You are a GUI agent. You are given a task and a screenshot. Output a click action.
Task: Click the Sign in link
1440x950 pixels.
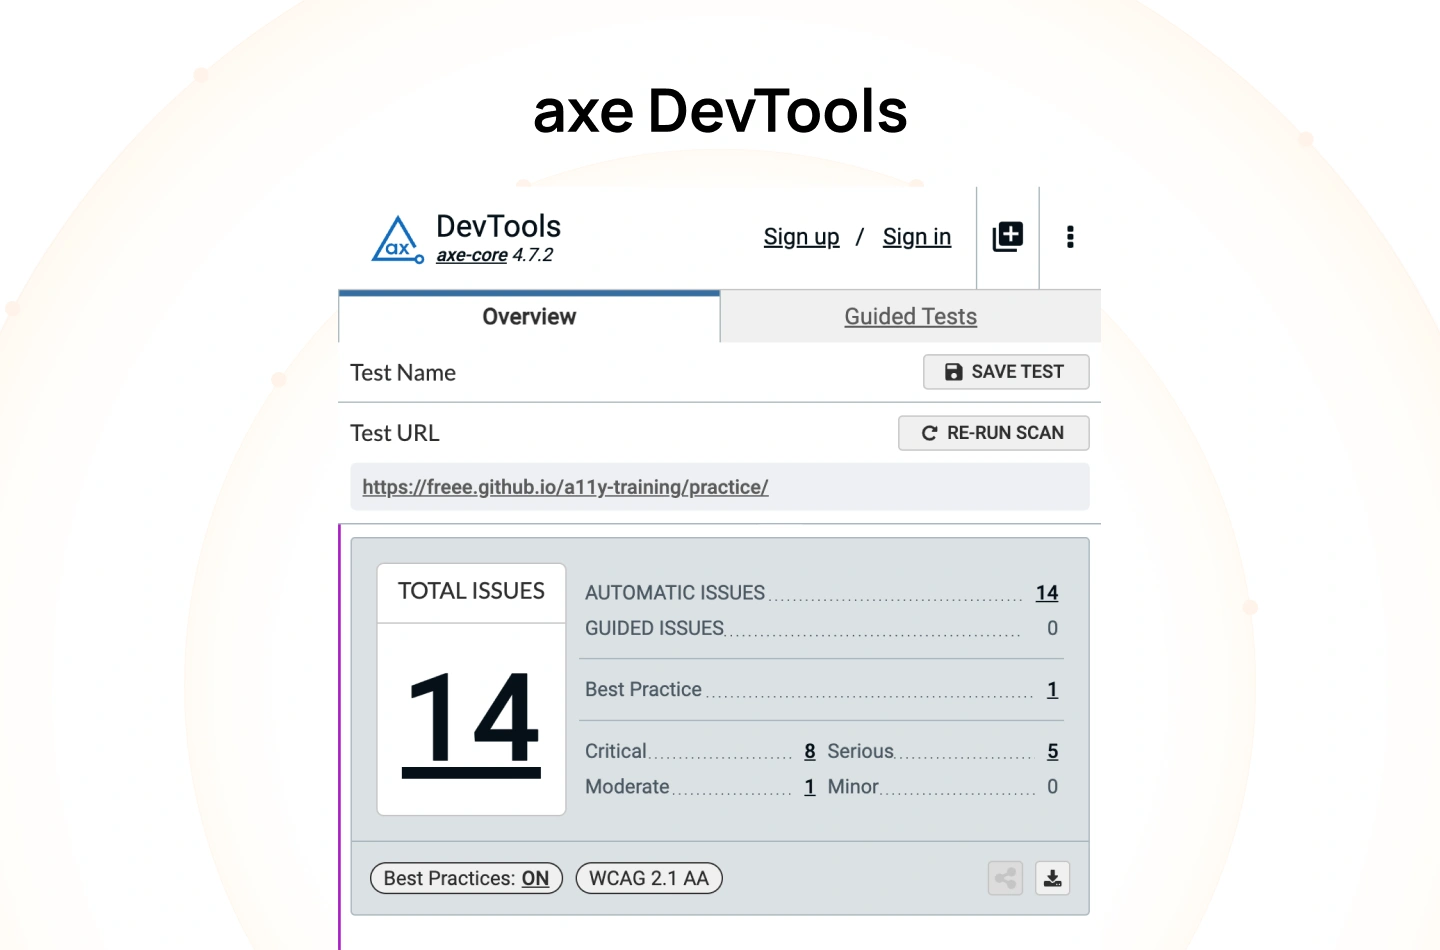click(x=916, y=237)
